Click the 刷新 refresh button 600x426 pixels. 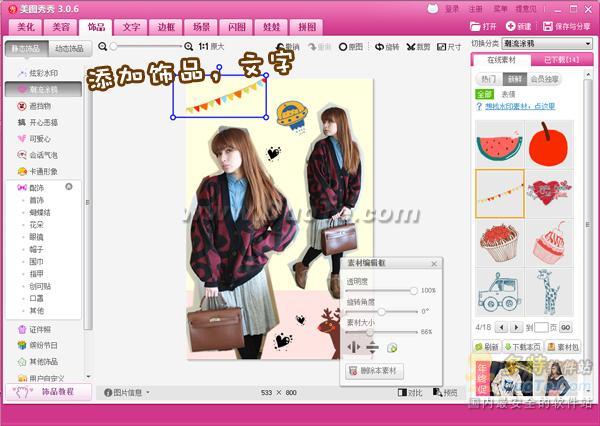coord(487,347)
